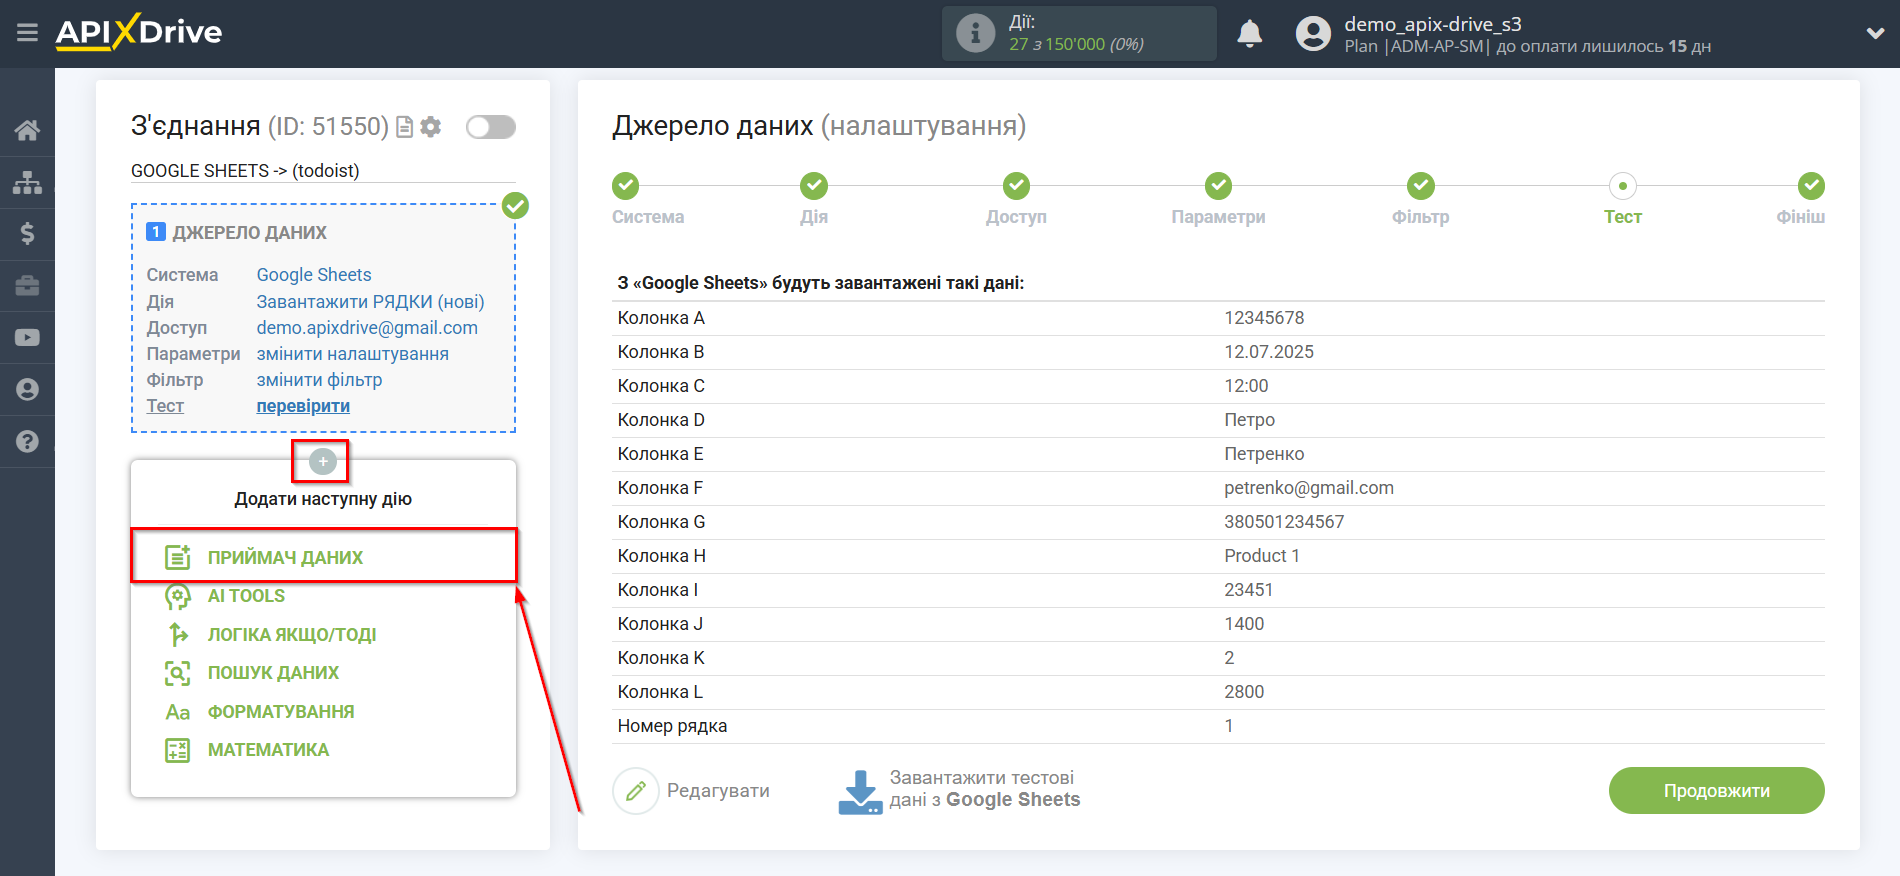
Task: Select AI TOOLS option
Action: coord(246,596)
